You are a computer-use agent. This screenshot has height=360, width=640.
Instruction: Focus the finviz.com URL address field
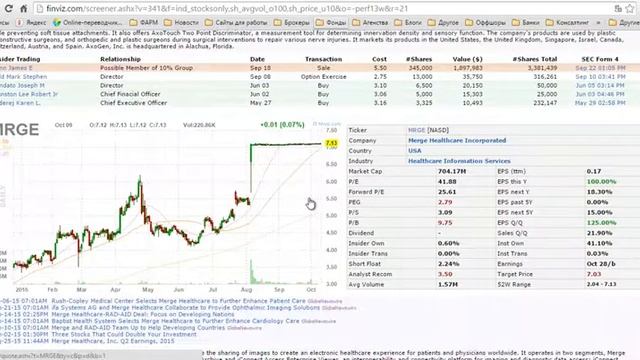[x=322, y=9]
